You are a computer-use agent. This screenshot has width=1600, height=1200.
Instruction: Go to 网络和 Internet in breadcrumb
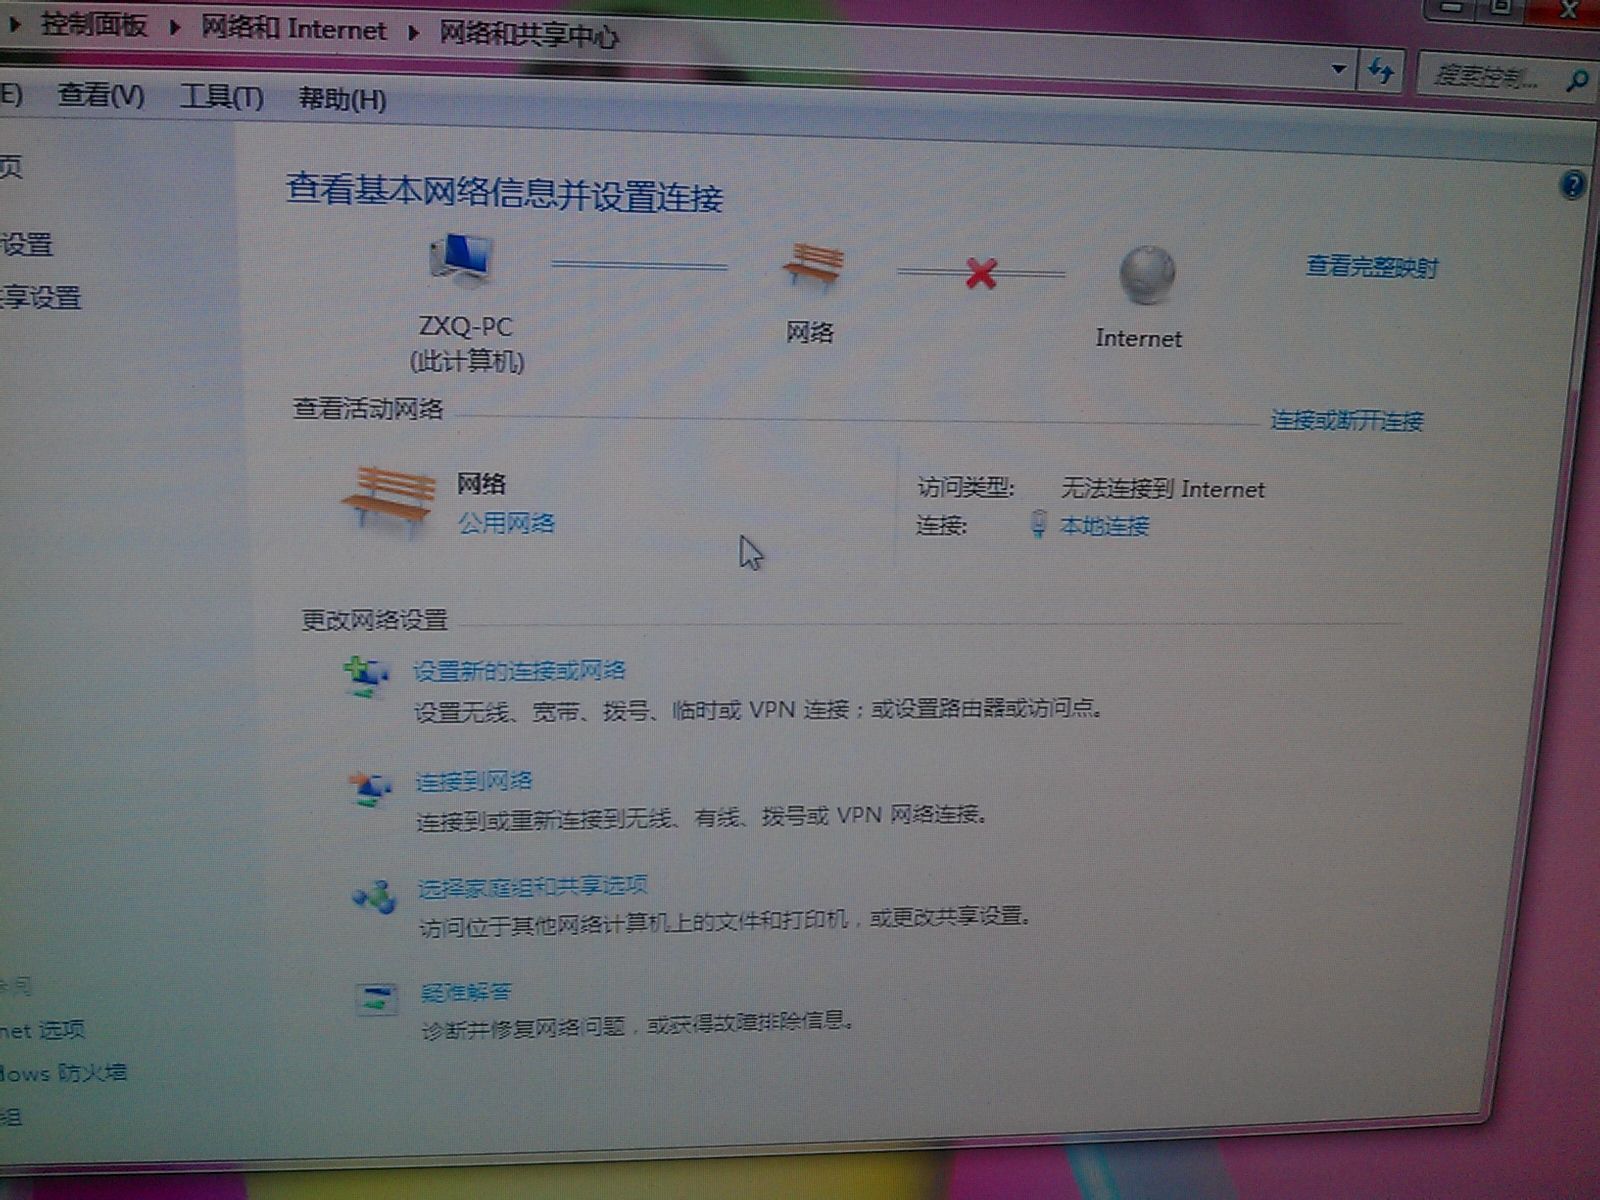pos(293,28)
